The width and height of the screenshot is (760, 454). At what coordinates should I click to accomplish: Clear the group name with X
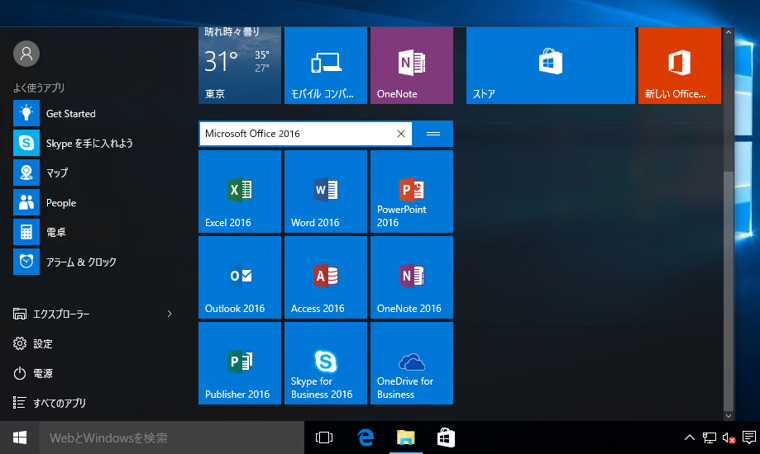(x=401, y=134)
